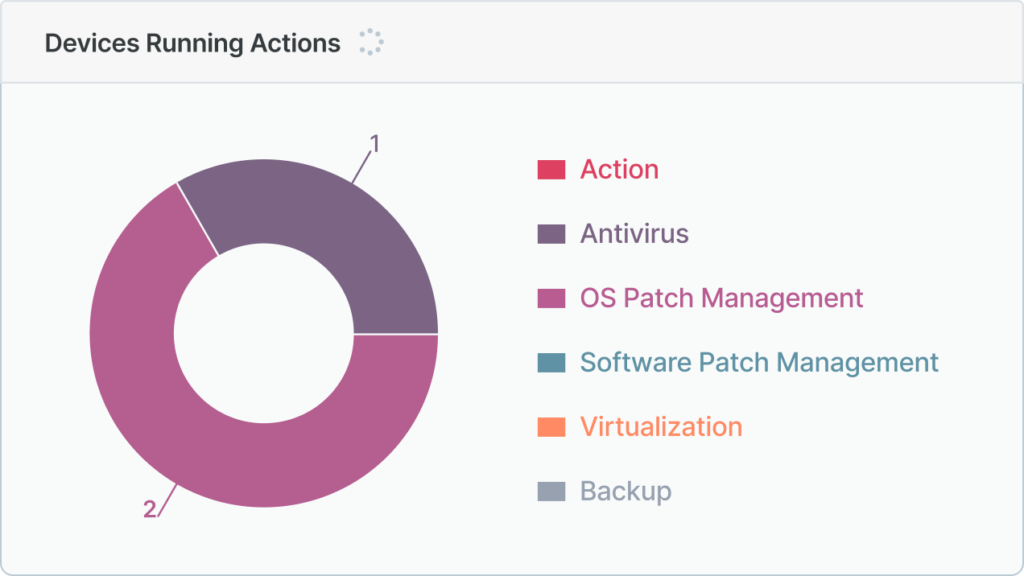Select the Backup legend text
This screenshot has width=1024, height=576.
625,491
